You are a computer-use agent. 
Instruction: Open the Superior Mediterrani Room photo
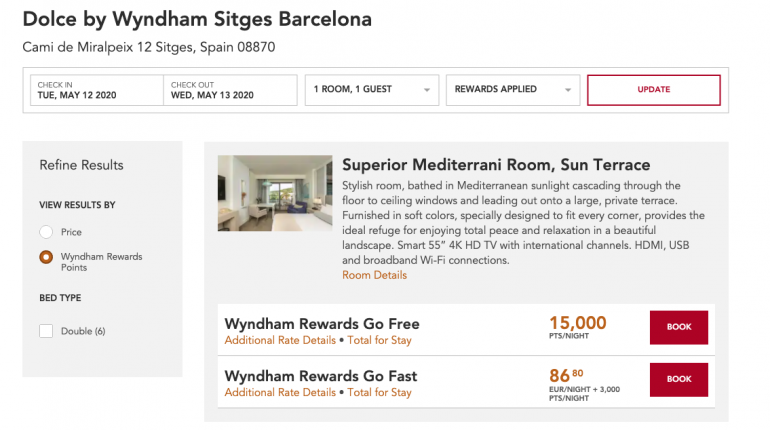click(275, 193)
